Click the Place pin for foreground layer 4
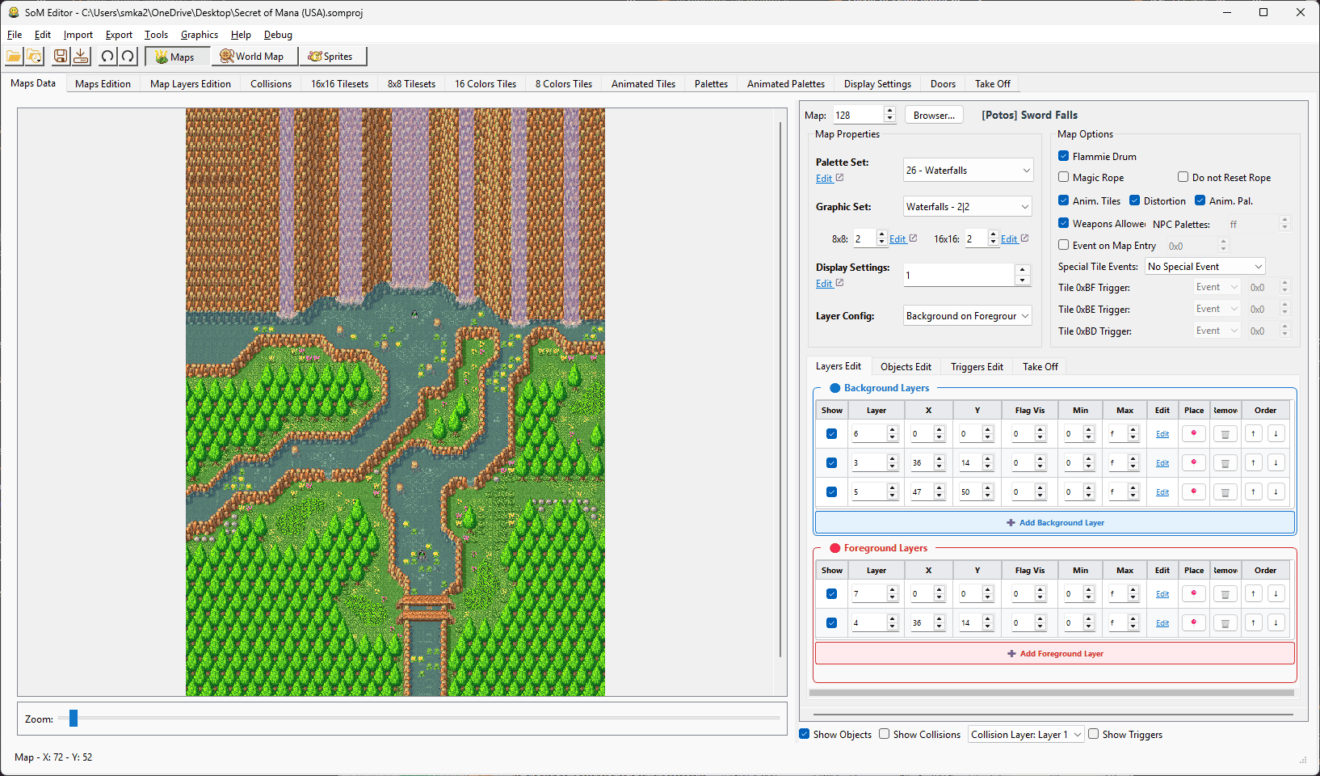This screenshot has height=776, width=1320. click(x=1194, y=622)
